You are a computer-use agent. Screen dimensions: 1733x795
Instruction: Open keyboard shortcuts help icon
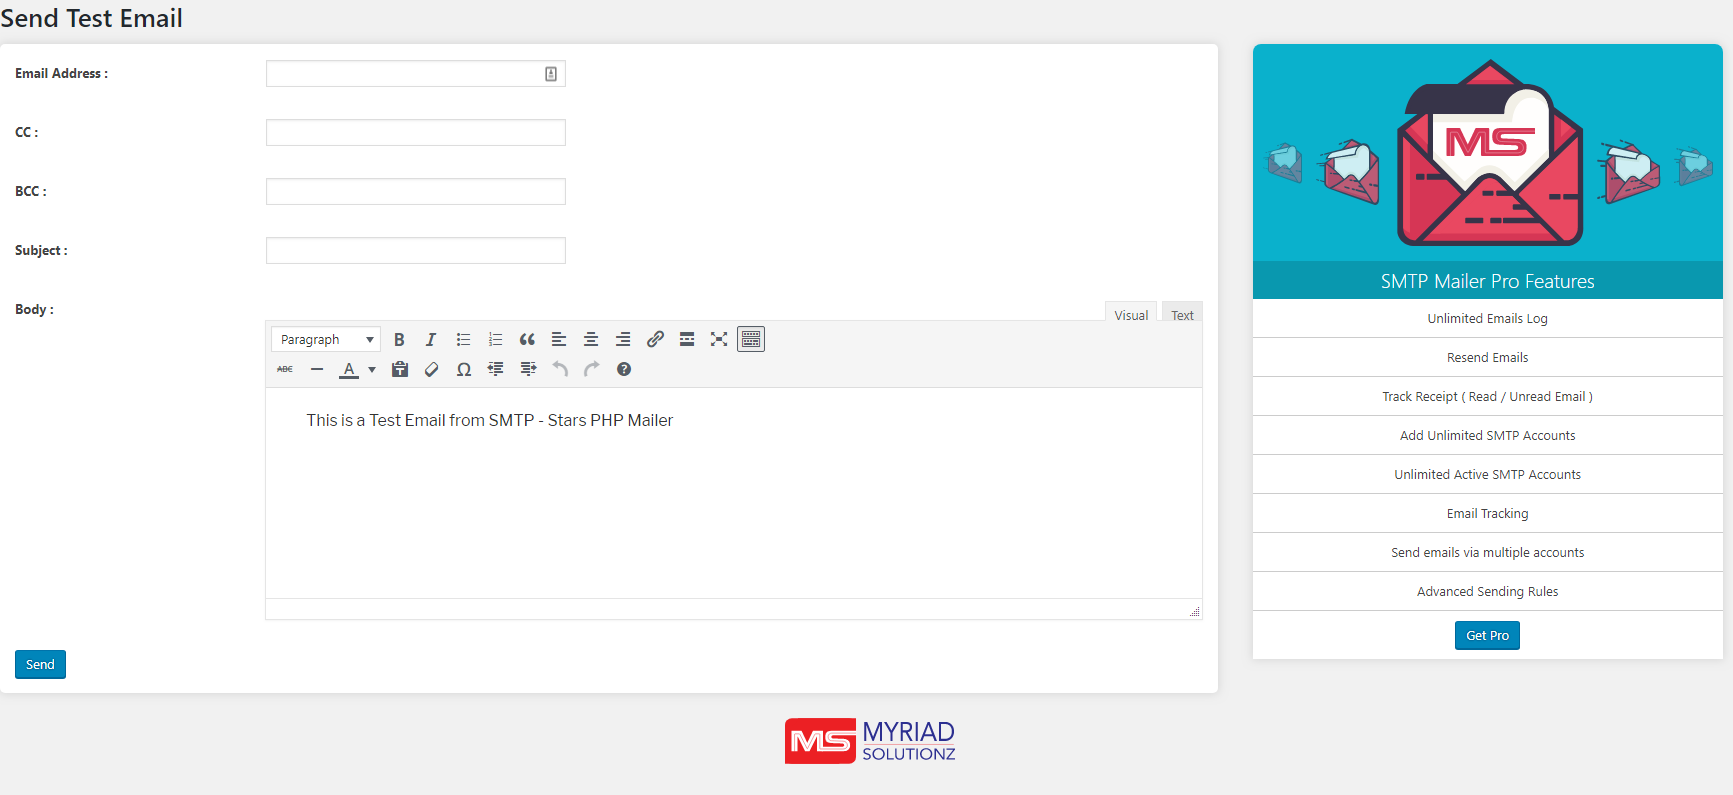point(624,370)
